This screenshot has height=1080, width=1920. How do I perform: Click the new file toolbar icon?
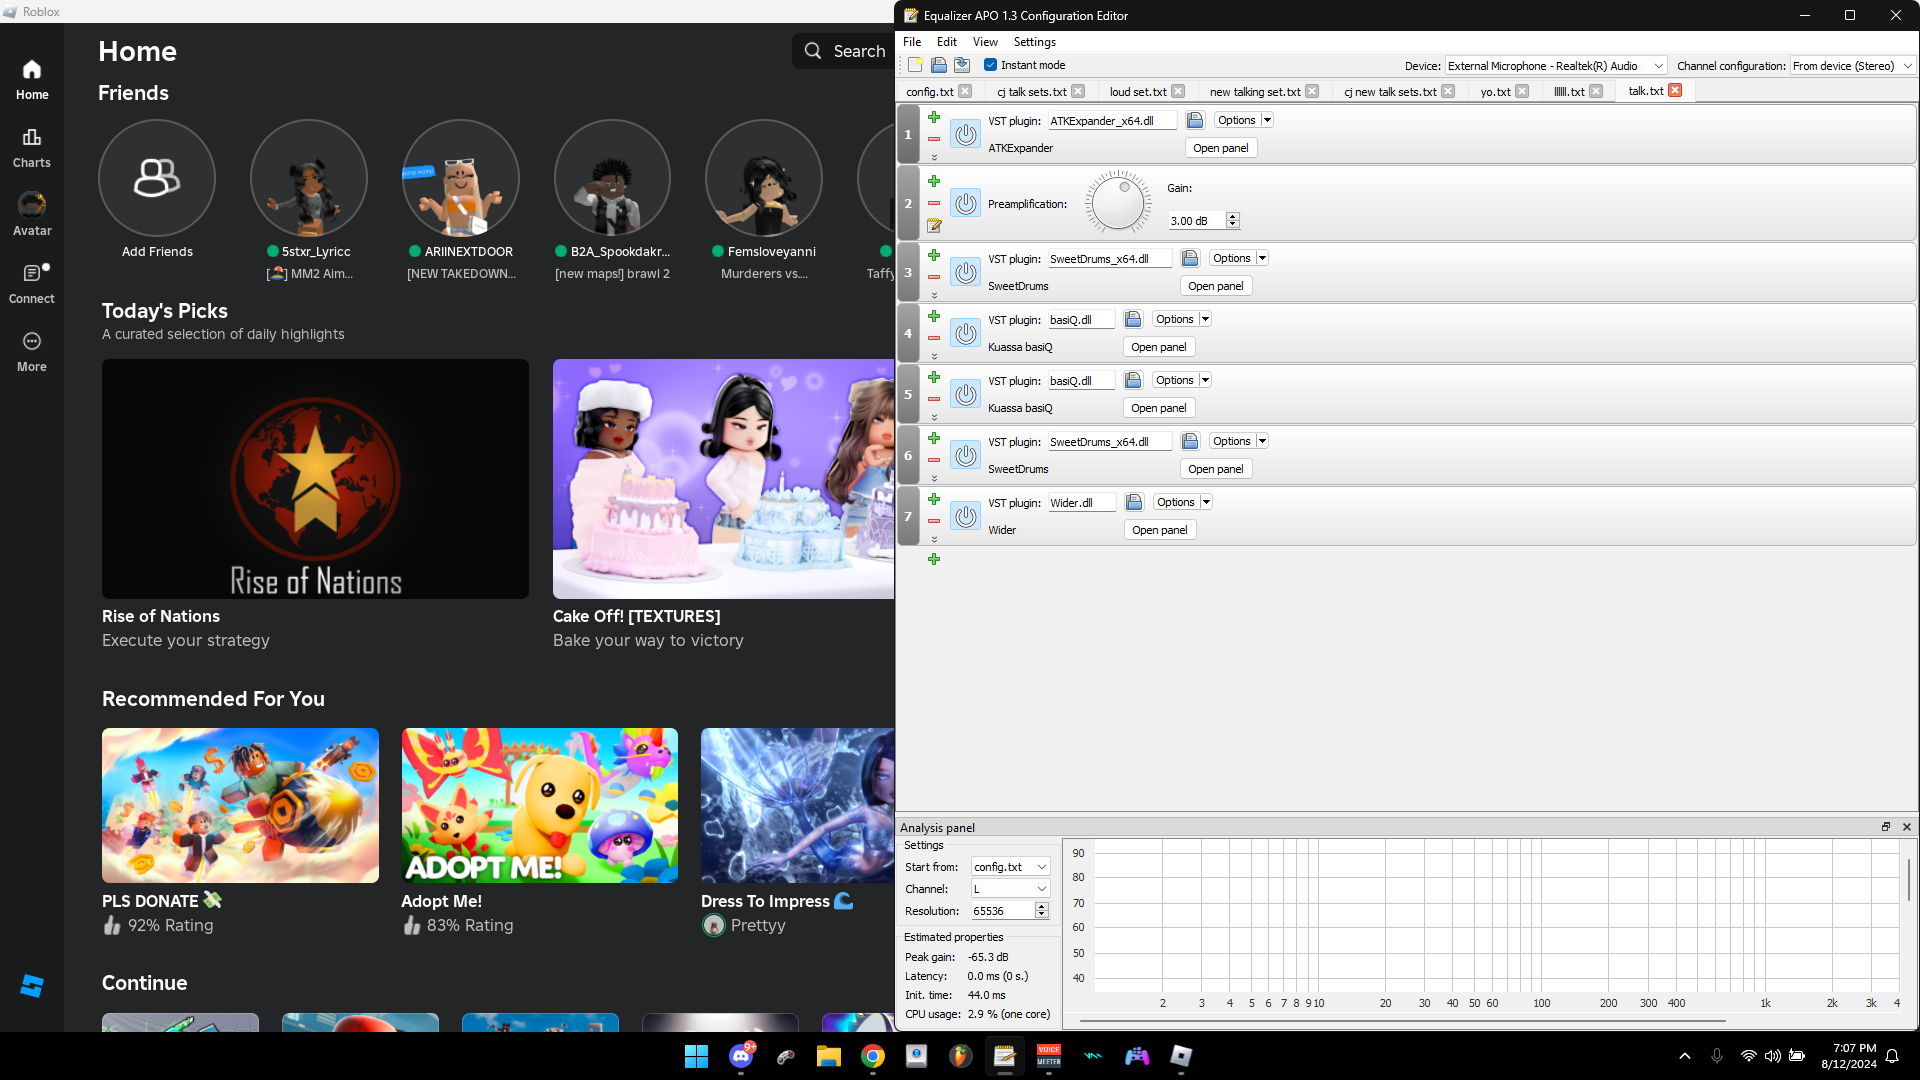915,65
